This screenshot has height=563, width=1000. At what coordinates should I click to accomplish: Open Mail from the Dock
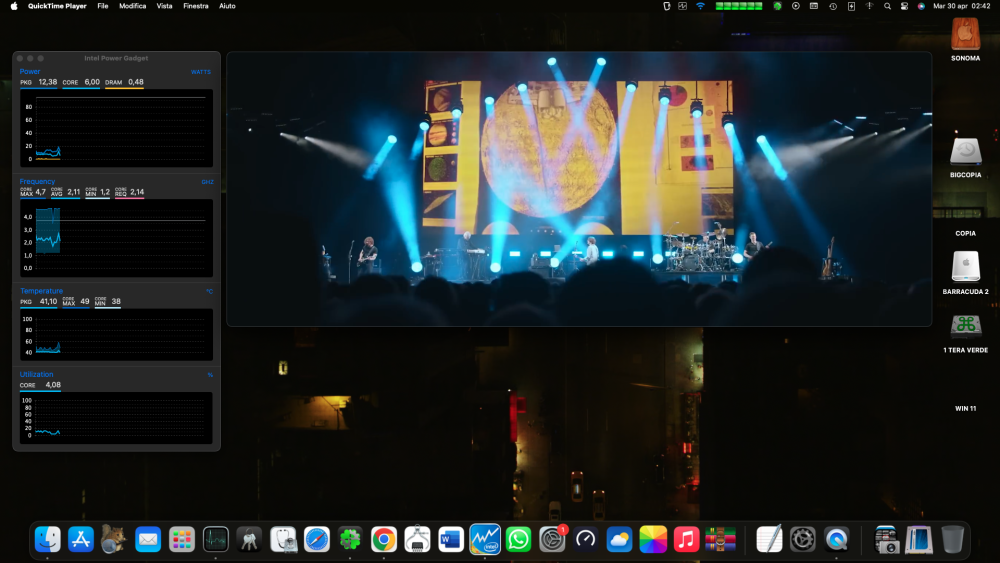point(148,539)
